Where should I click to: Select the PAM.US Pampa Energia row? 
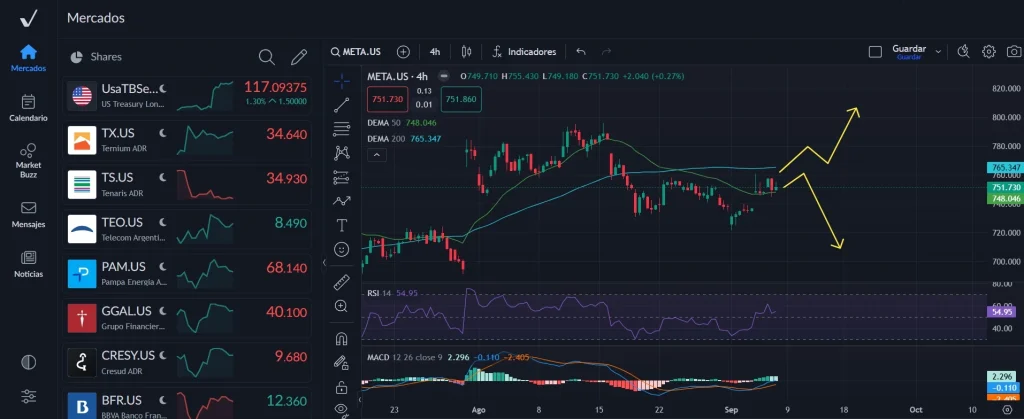pos(187,273)
